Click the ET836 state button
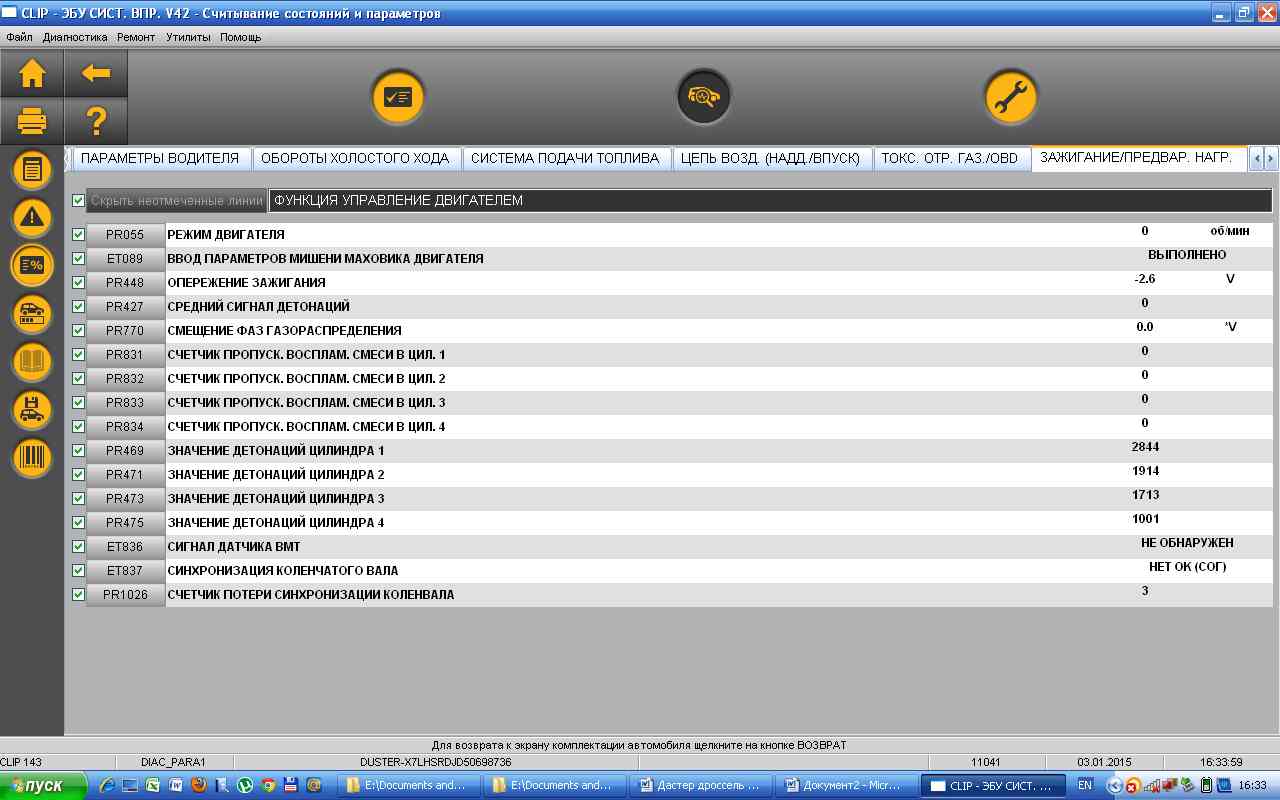 pos(125,547)
